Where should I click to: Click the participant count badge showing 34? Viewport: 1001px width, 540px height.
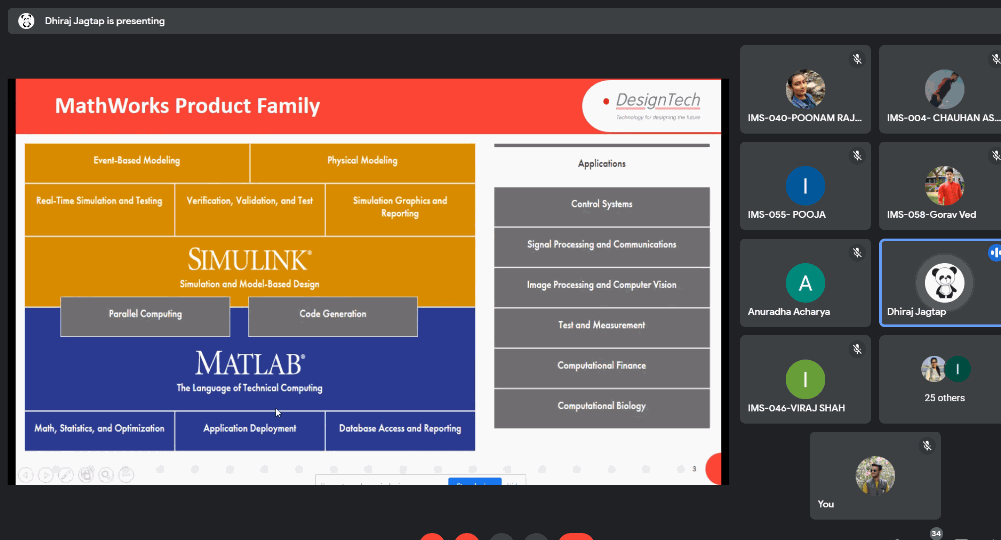936,533
